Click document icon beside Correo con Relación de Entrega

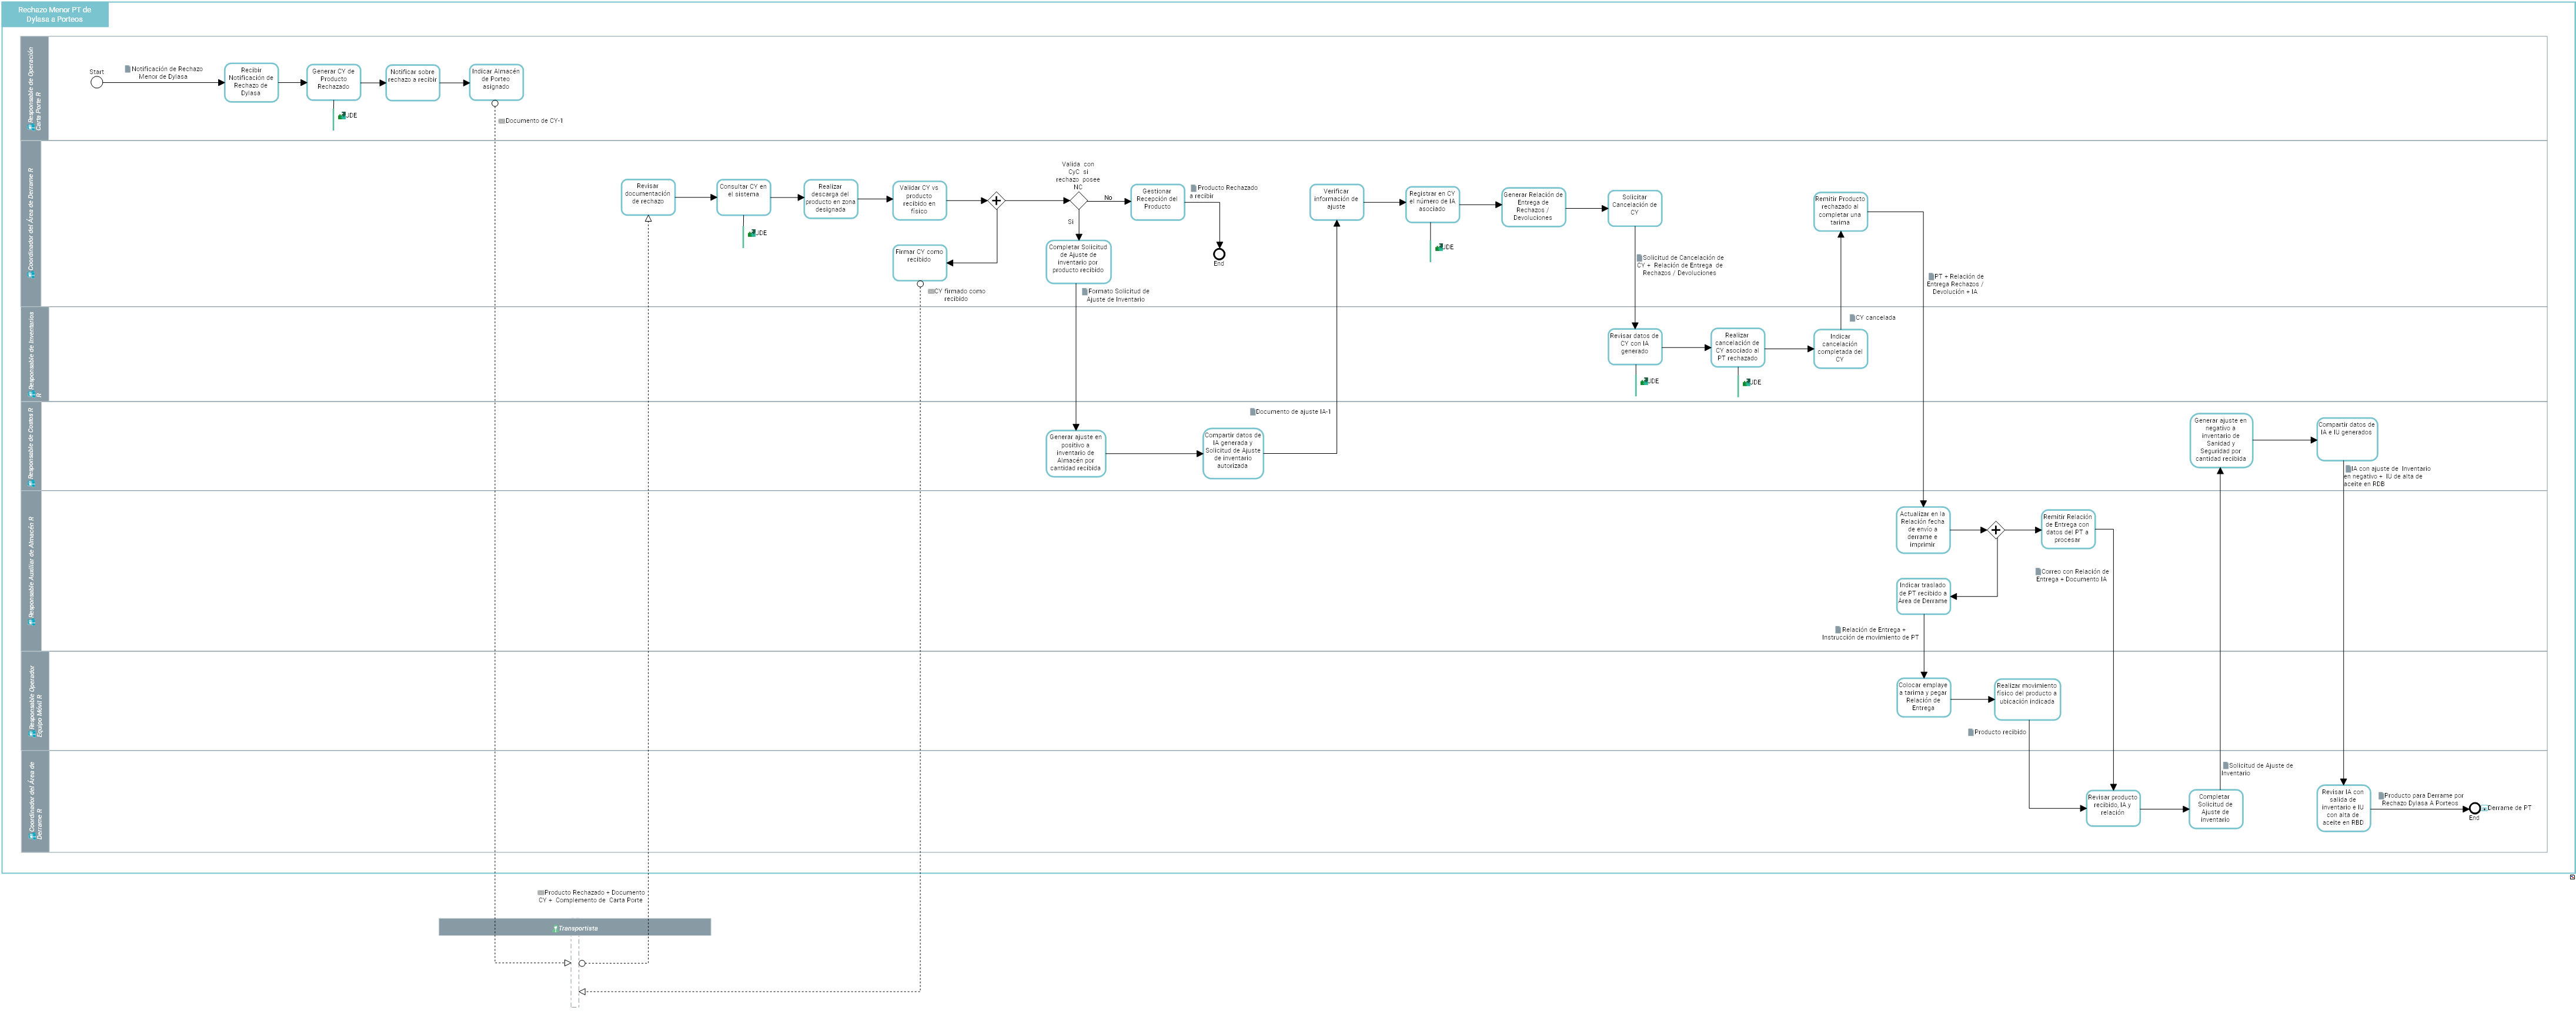[x=2038, y=572]
